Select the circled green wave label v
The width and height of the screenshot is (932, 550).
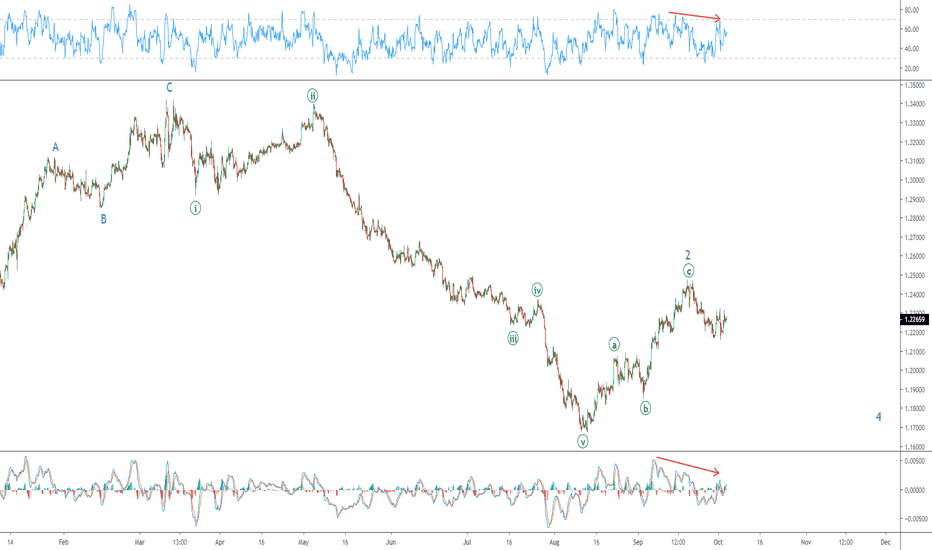pos(582,441)
